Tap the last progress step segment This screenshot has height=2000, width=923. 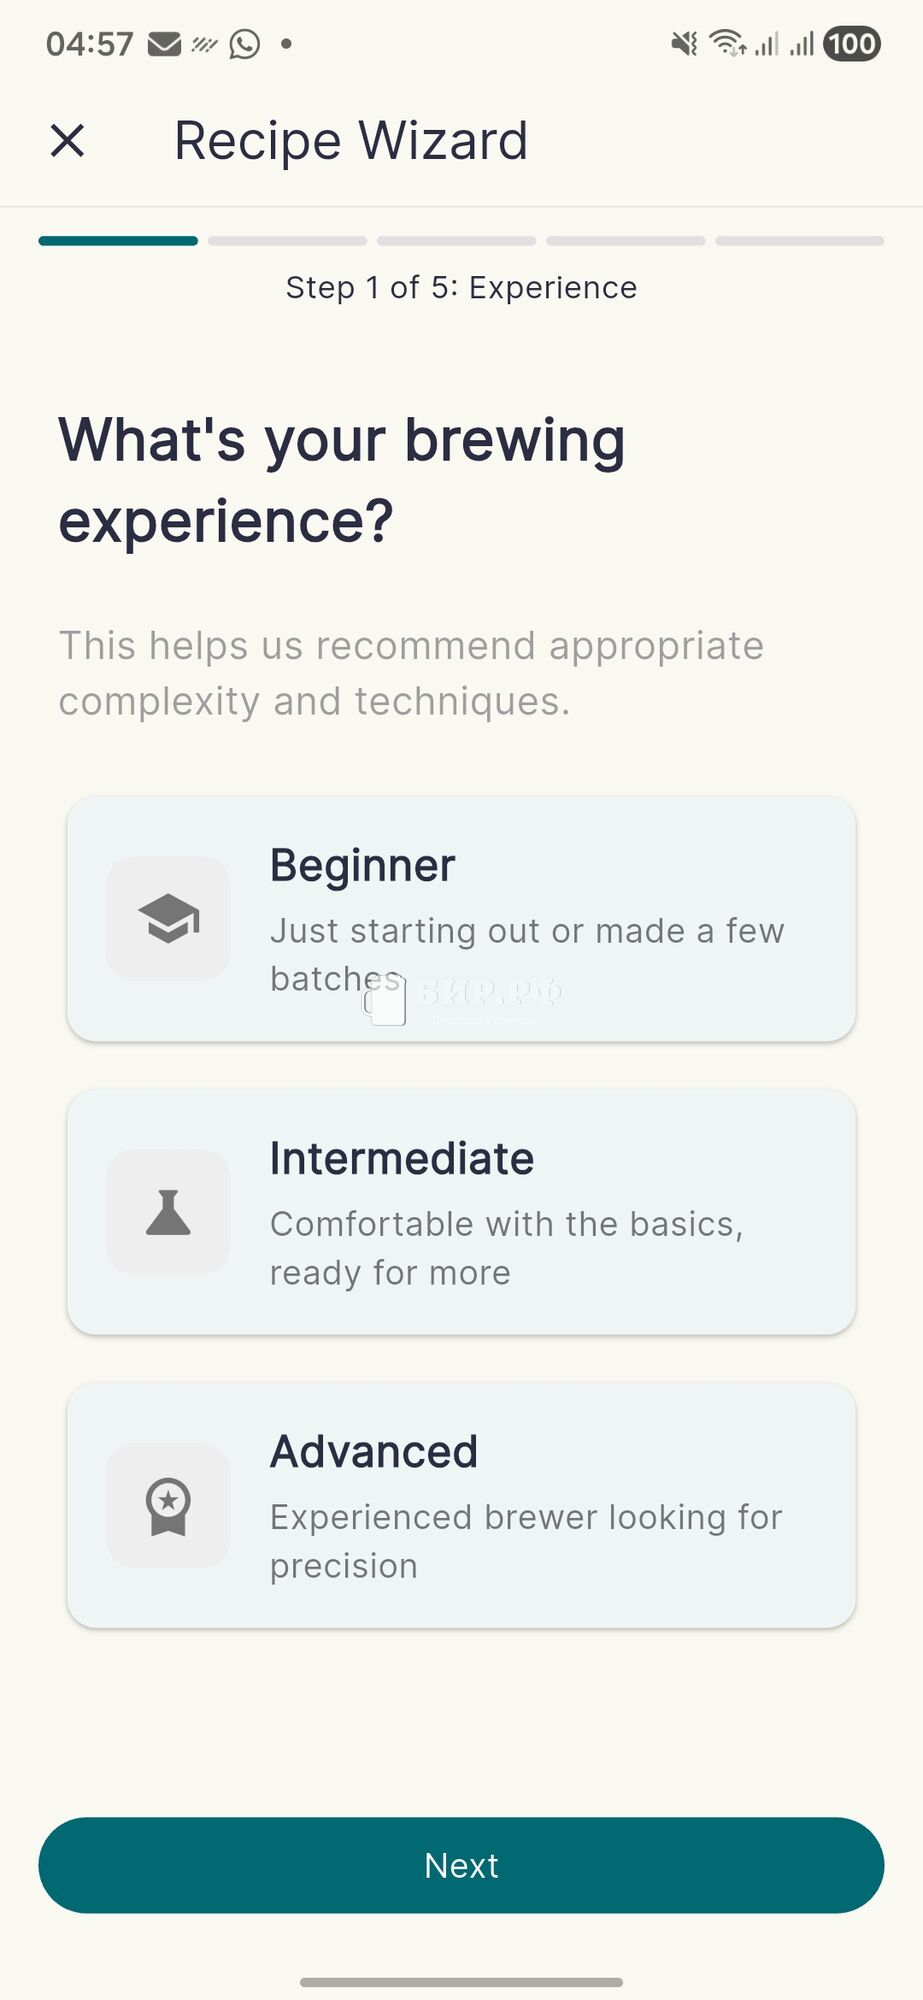(x=800, y=241)
